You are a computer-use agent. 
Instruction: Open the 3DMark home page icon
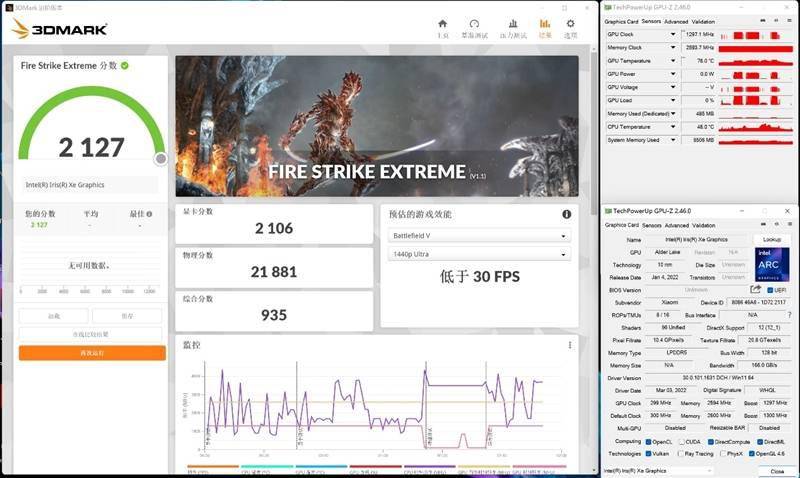(x=442, y=23)
